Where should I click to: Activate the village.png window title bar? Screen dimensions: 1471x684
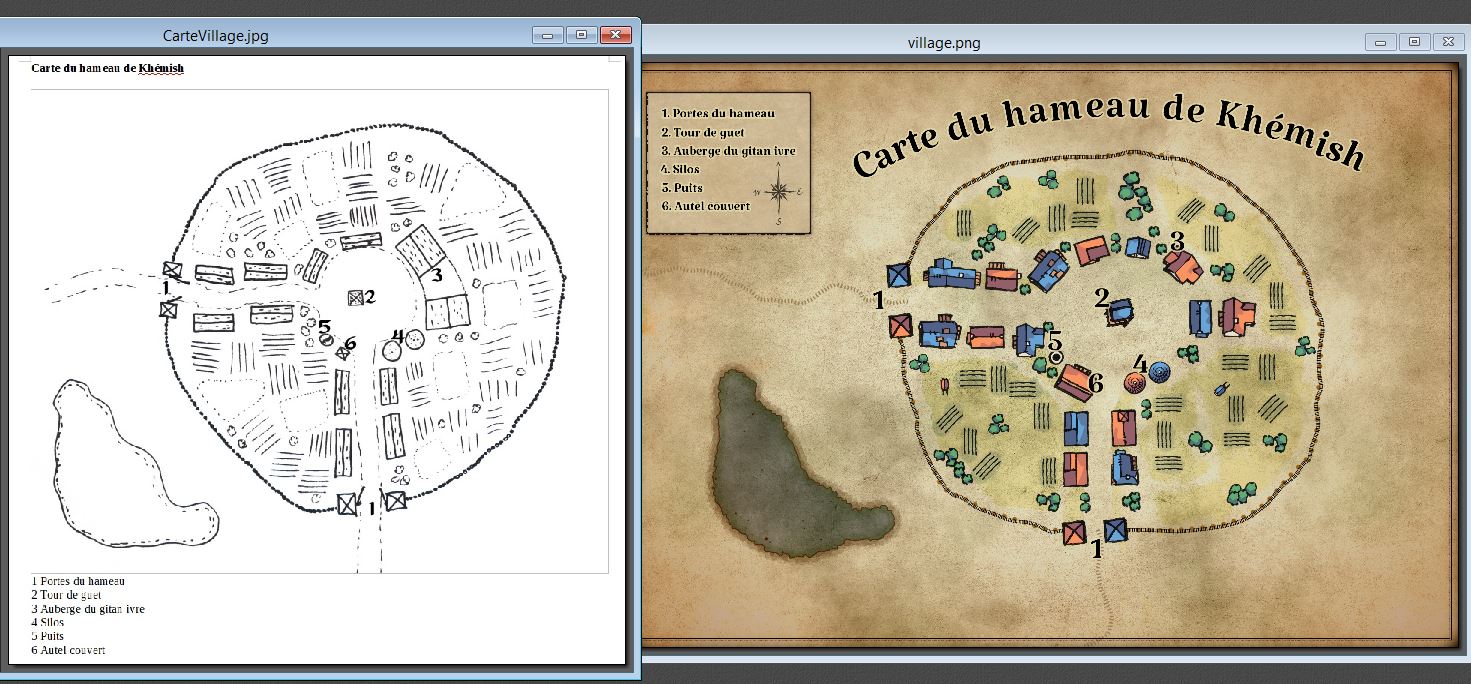943,42
